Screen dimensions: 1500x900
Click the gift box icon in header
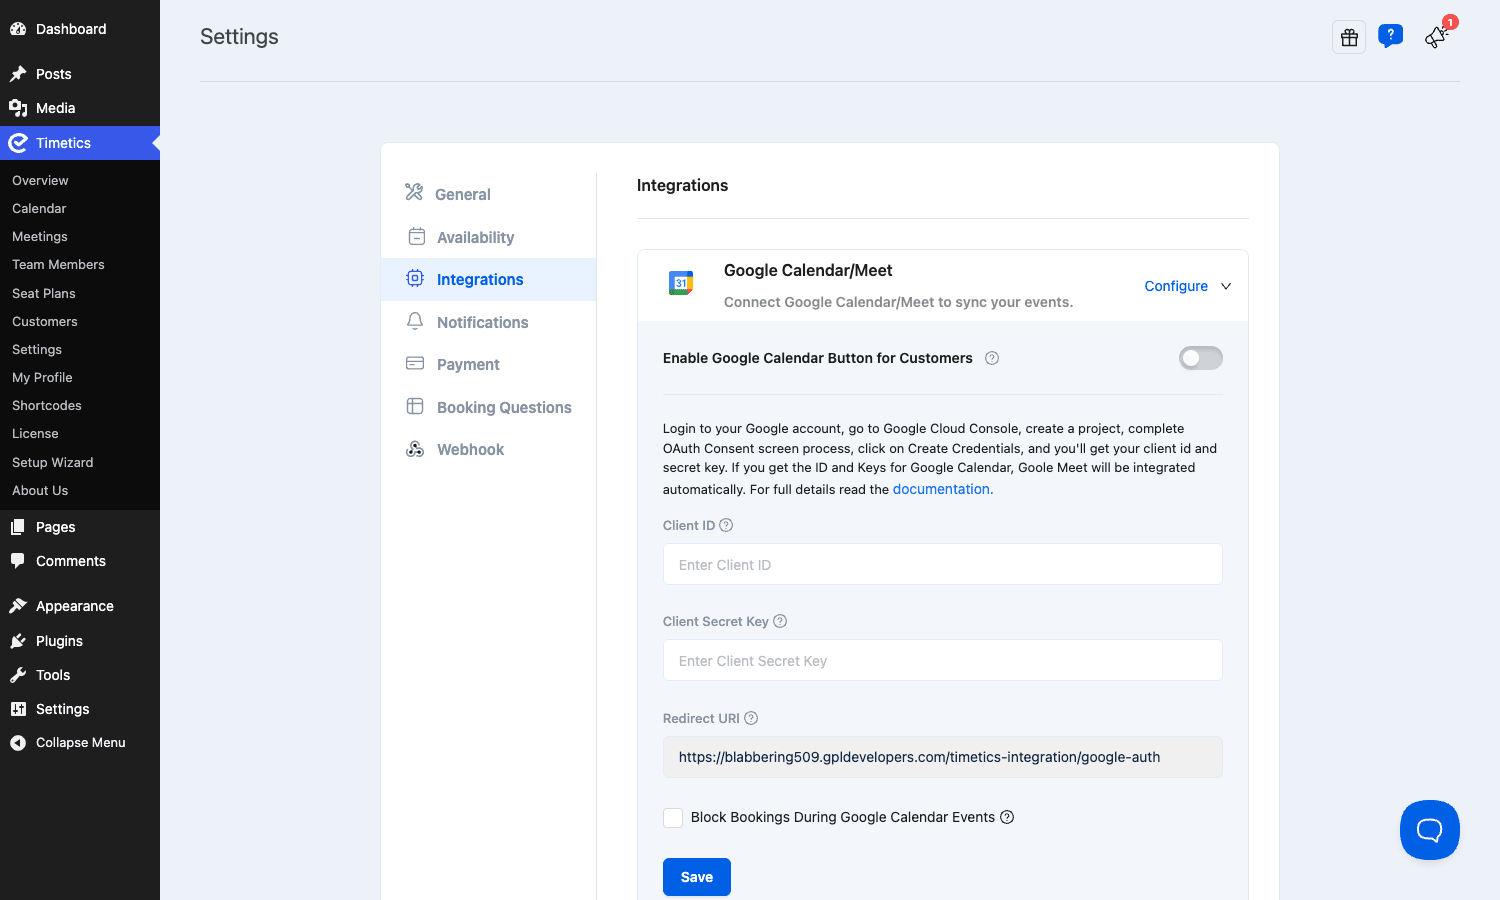(x=1349, y=37)
